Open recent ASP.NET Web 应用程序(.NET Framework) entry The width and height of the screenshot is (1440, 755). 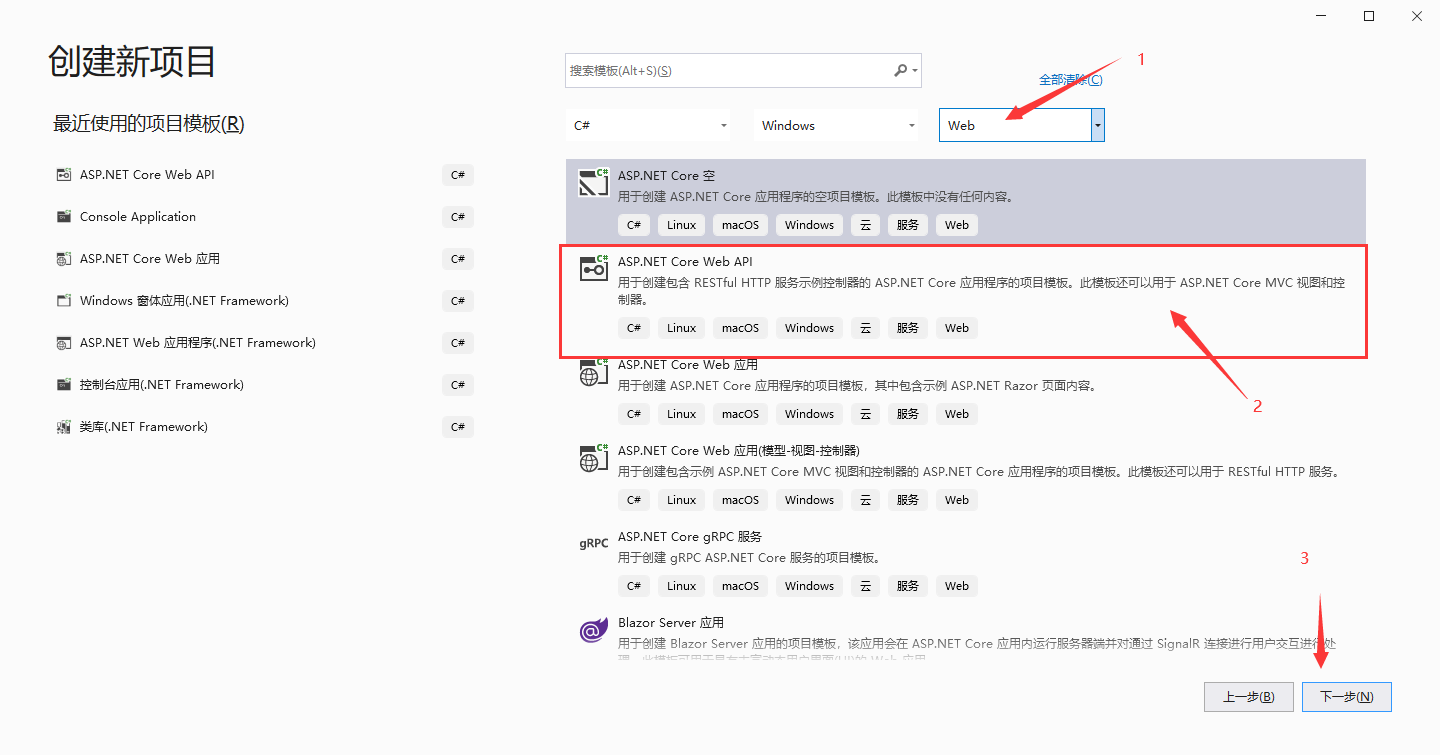click(265, 343)
